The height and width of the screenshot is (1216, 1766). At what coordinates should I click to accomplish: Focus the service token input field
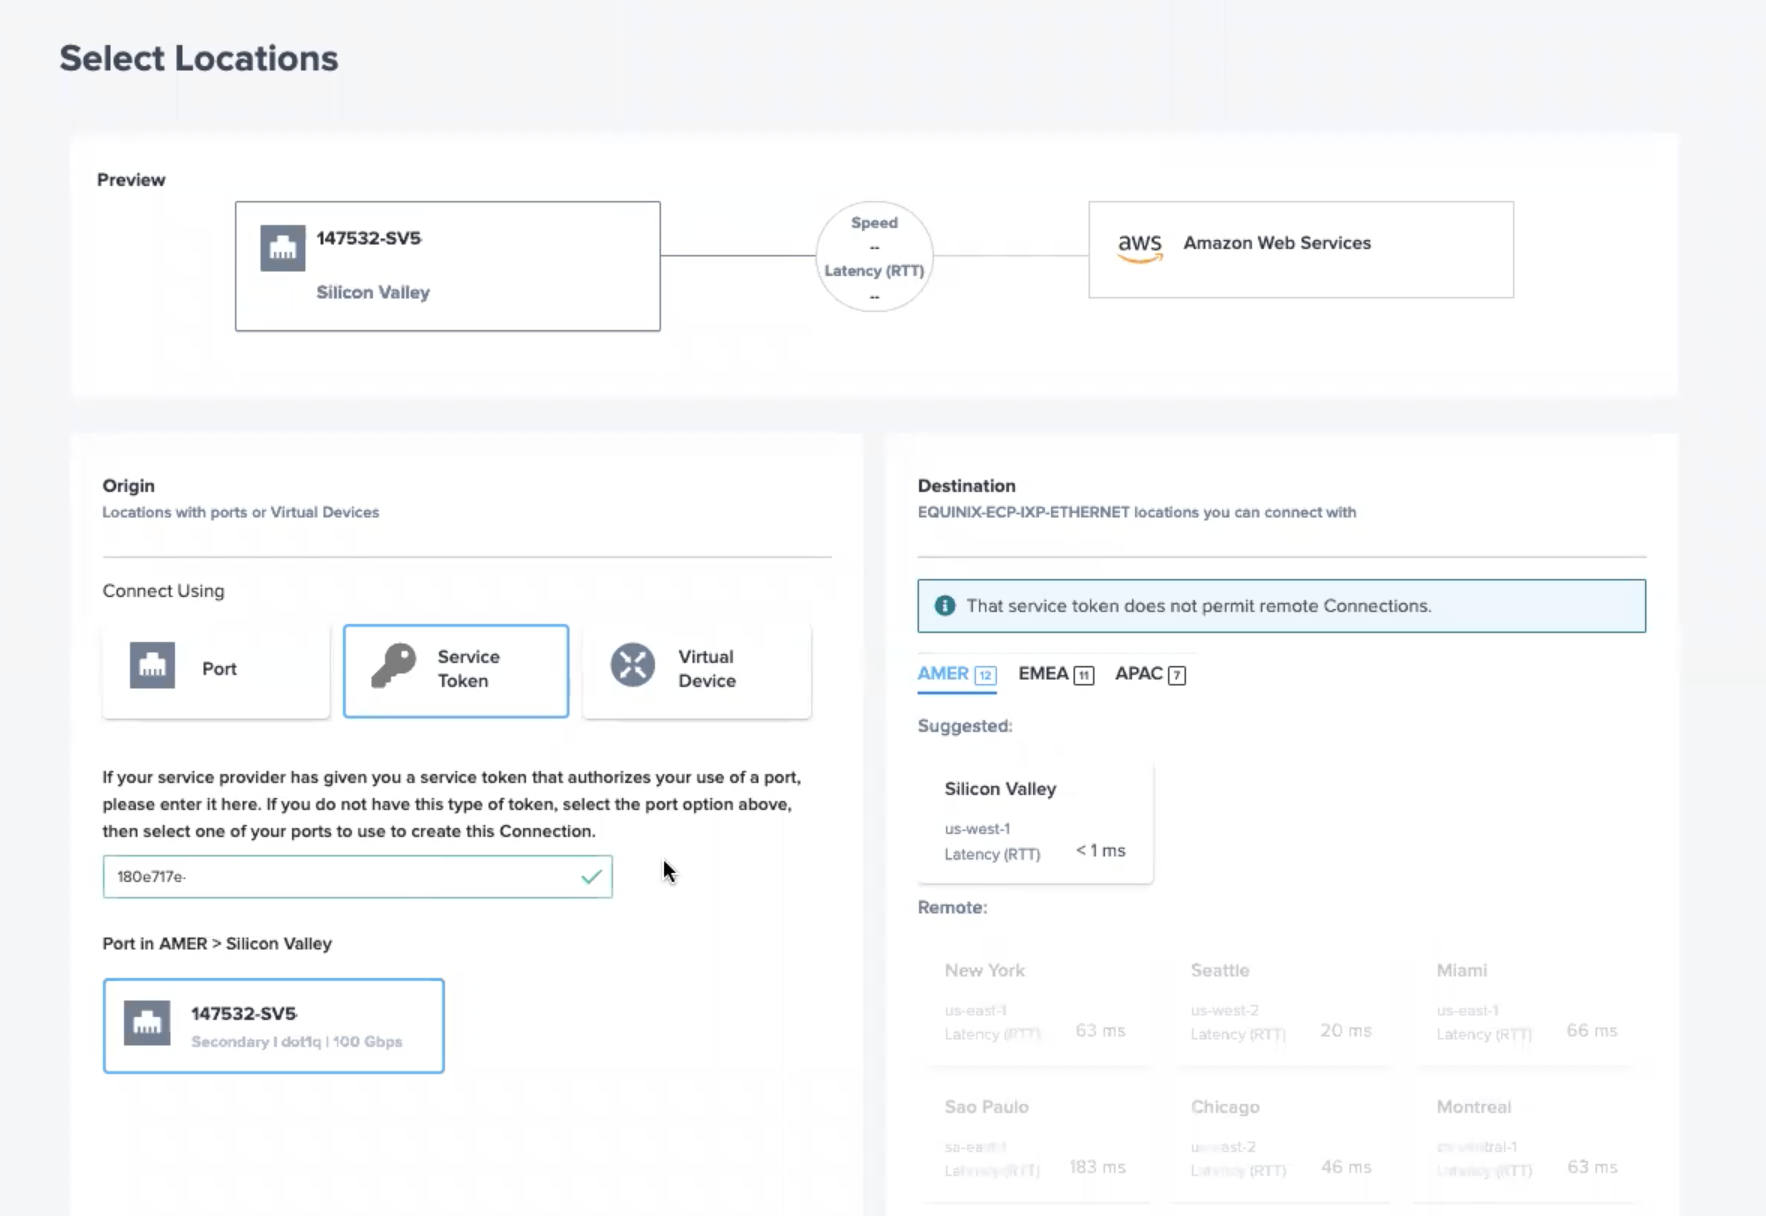(x=357, y=876)
